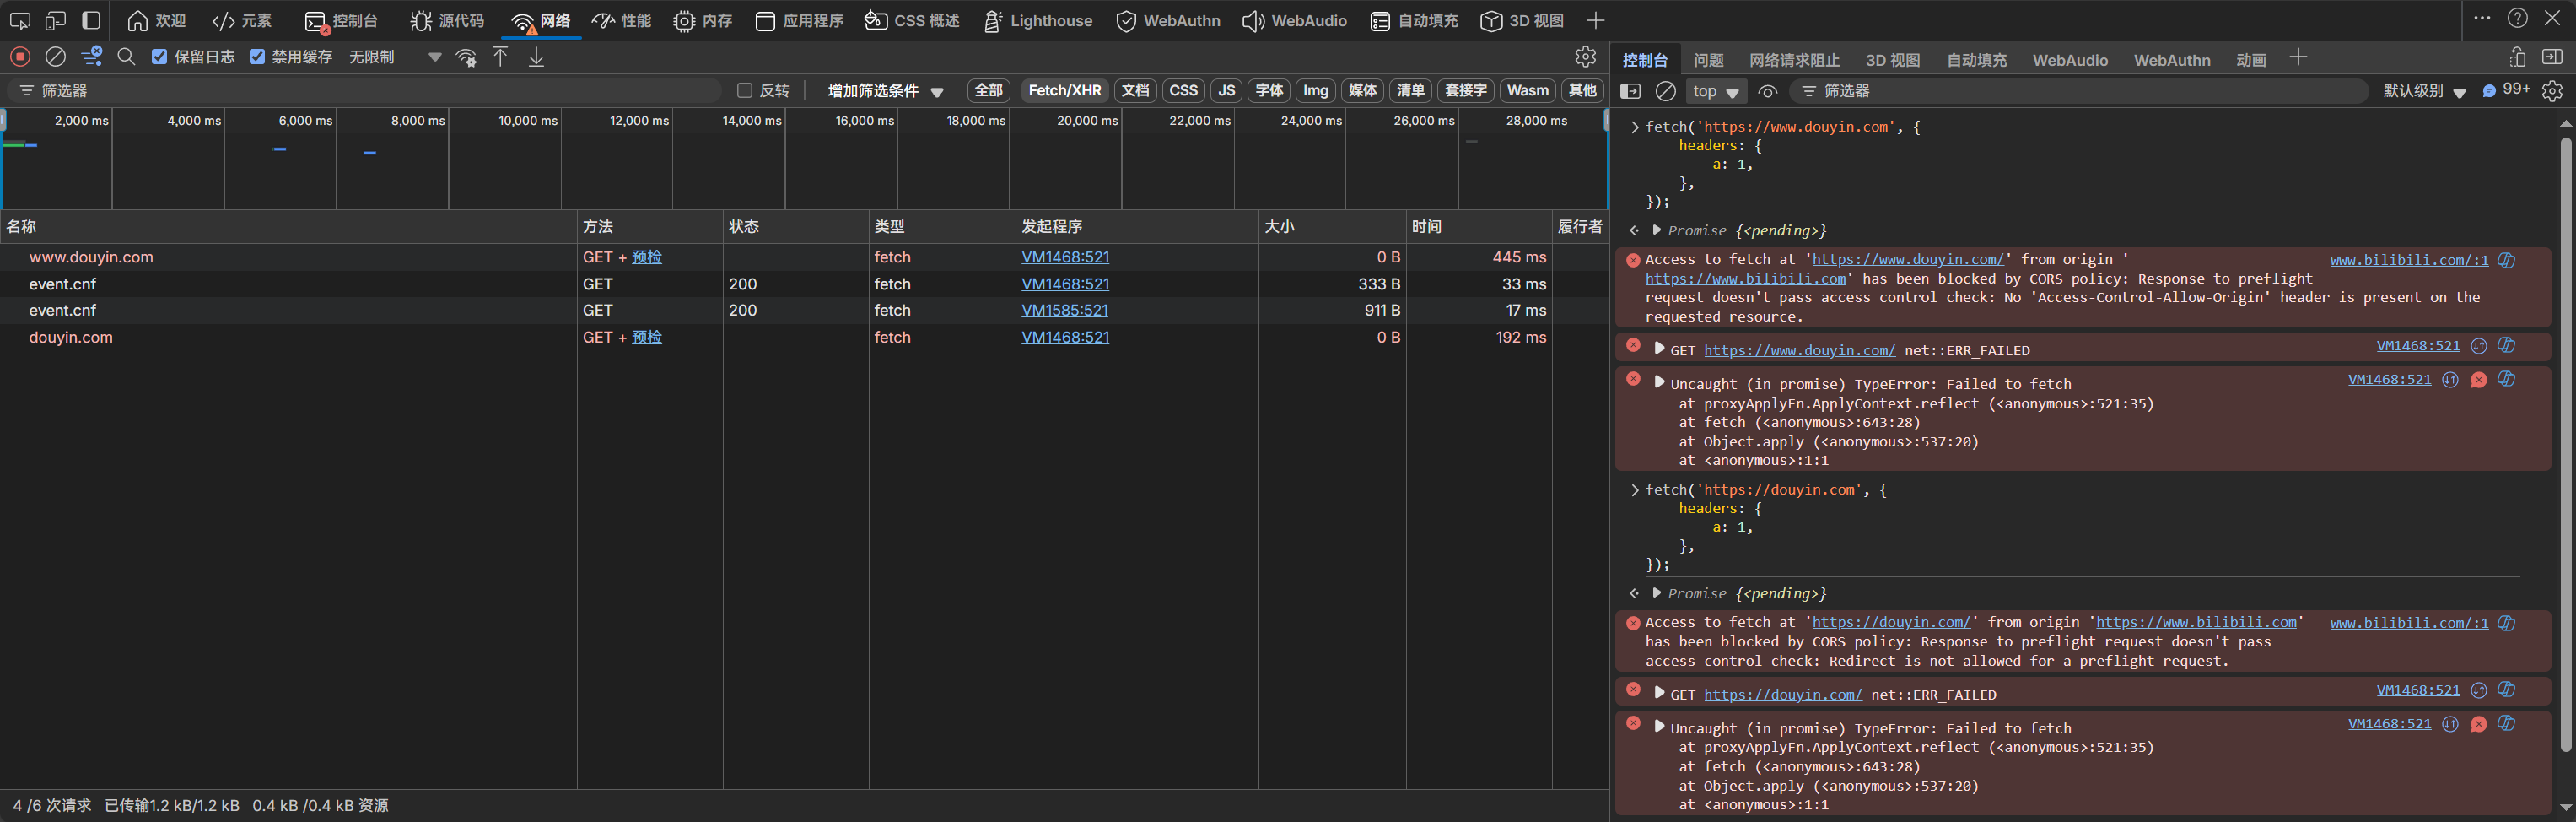Open network search magnifier icon
This screenshot has height=822, width=2576.
126,57
